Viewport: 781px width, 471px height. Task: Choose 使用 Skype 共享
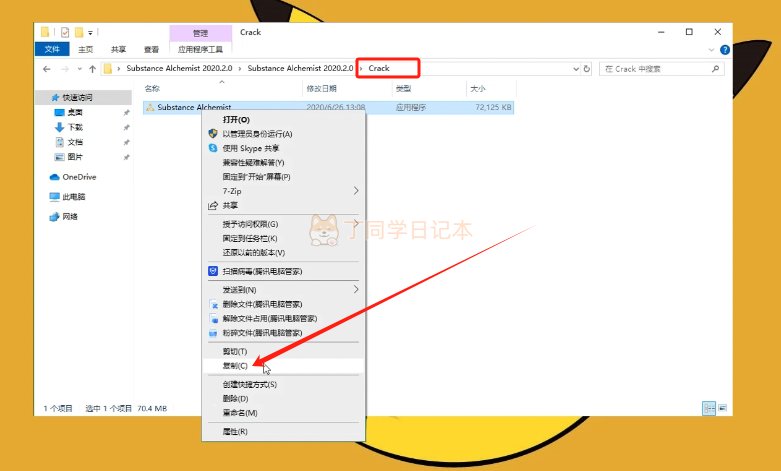pos(283,148)
